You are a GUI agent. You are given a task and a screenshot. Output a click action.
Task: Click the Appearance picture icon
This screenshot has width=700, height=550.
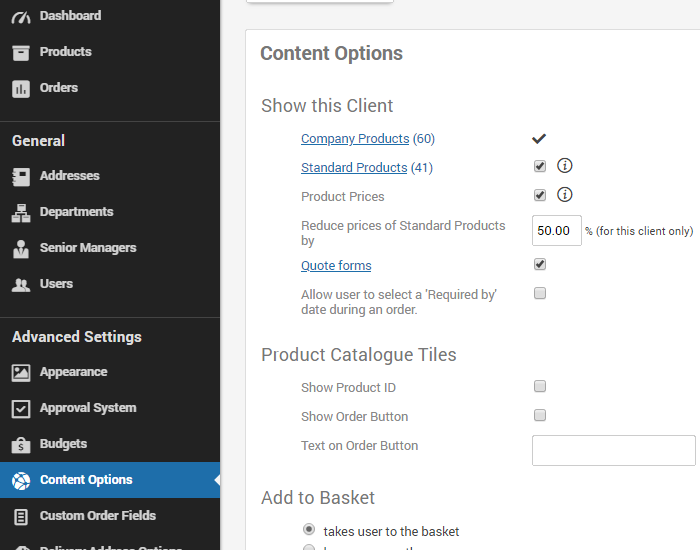click(21, 372)
